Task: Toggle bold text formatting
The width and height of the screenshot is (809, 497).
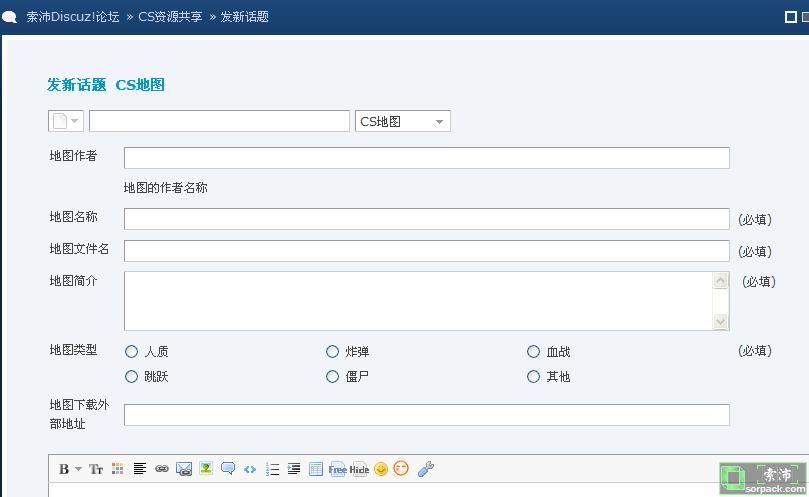Action: 64,469
